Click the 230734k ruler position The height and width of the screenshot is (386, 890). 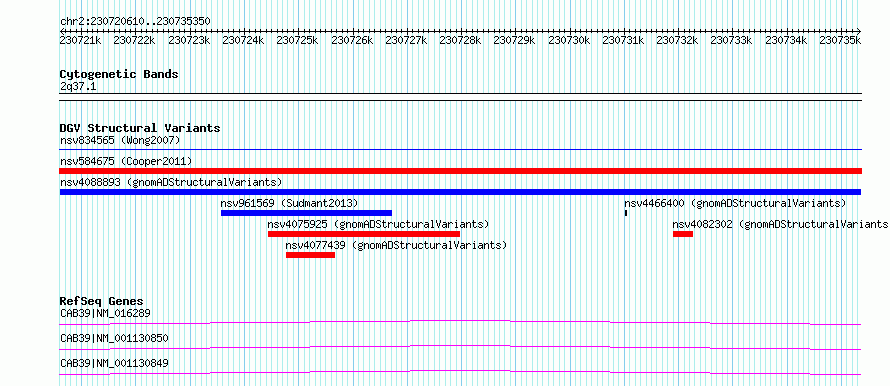pos(787,40)
